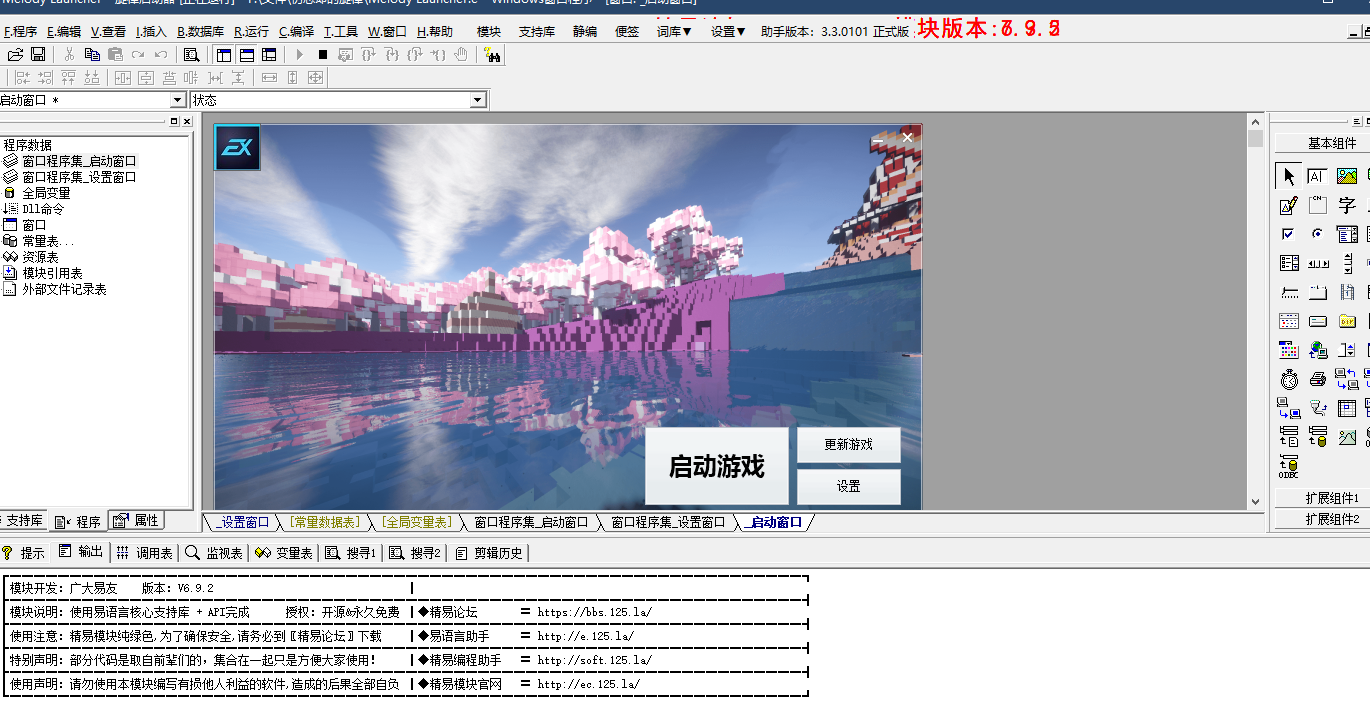Toggle the third window layout button
Screen dimensions: 1370x720
[x=269, y=54]
